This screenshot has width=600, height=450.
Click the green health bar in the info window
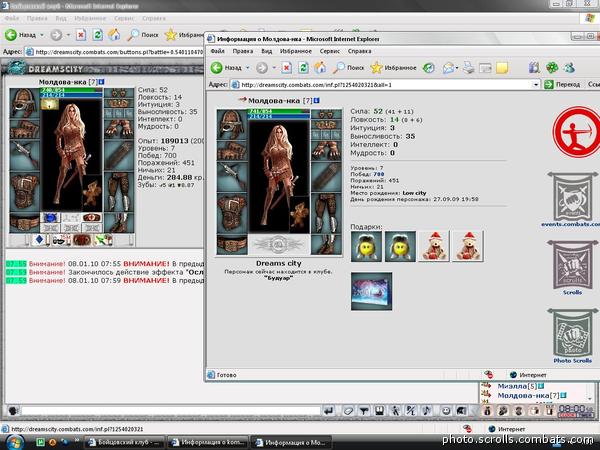click(x=279, y=111)
